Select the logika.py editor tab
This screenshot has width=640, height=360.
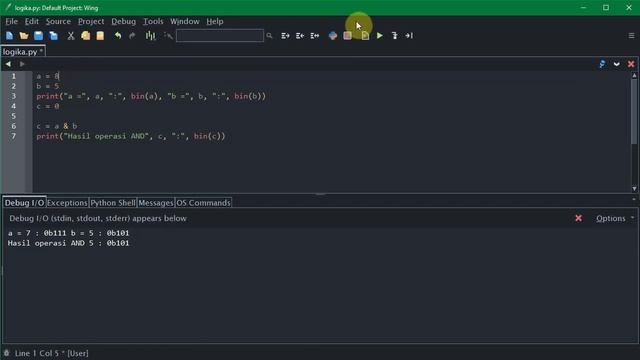[x=22, y=52]
